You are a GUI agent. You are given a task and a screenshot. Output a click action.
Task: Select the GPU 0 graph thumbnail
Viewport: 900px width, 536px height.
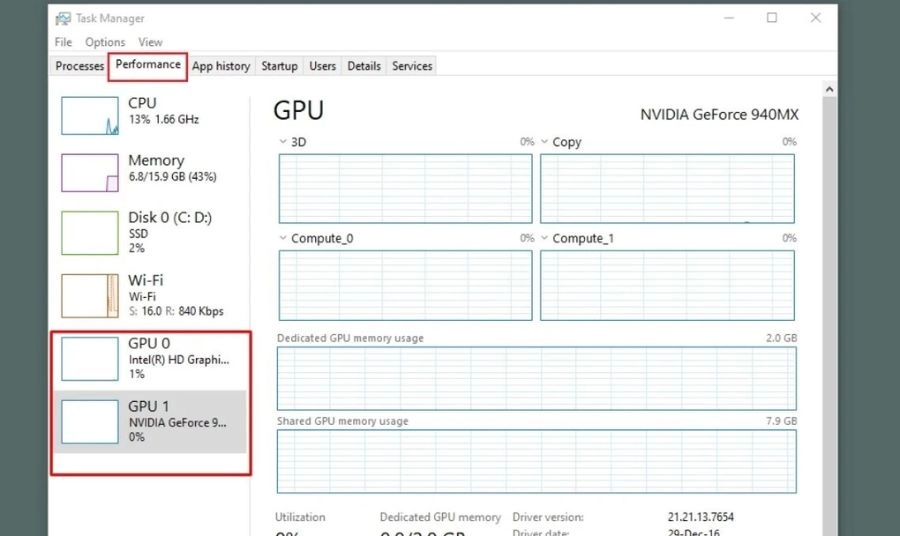[90, 359]
